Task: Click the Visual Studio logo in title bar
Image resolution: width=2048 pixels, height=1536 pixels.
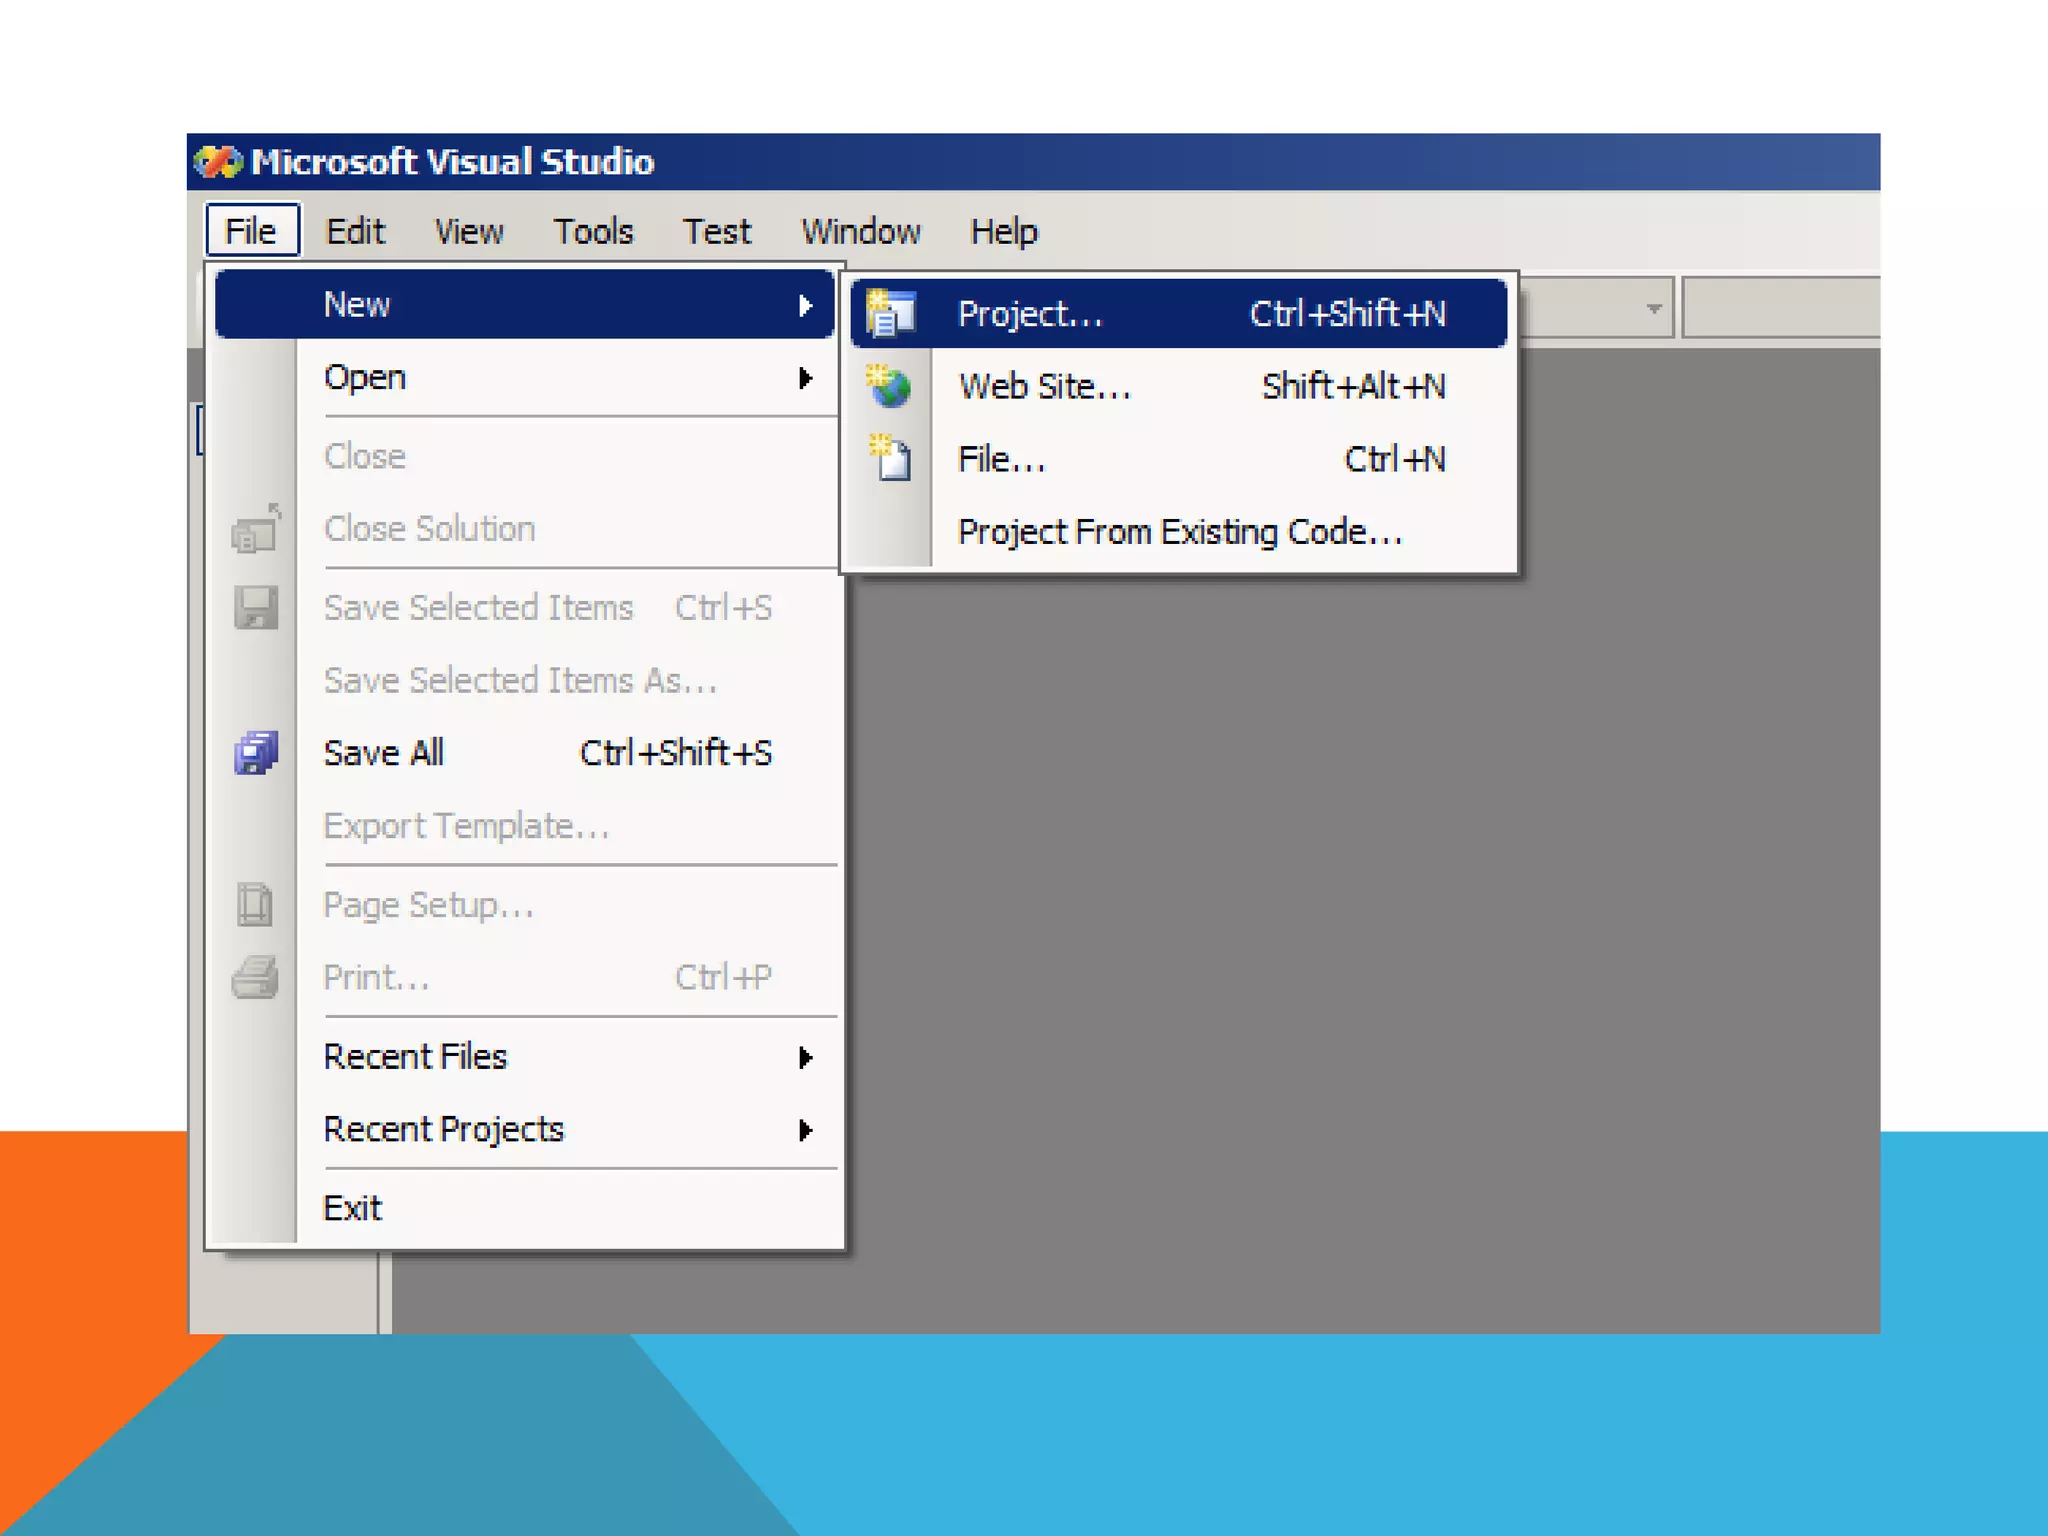Action: coord(218,162)
